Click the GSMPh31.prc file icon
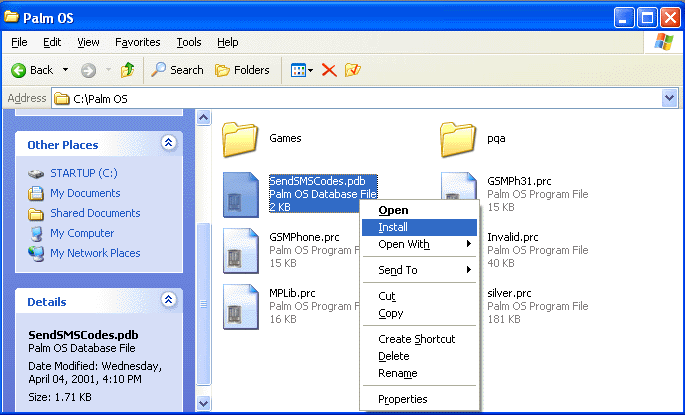Viewport: 685px width, 415px height. 459,186
